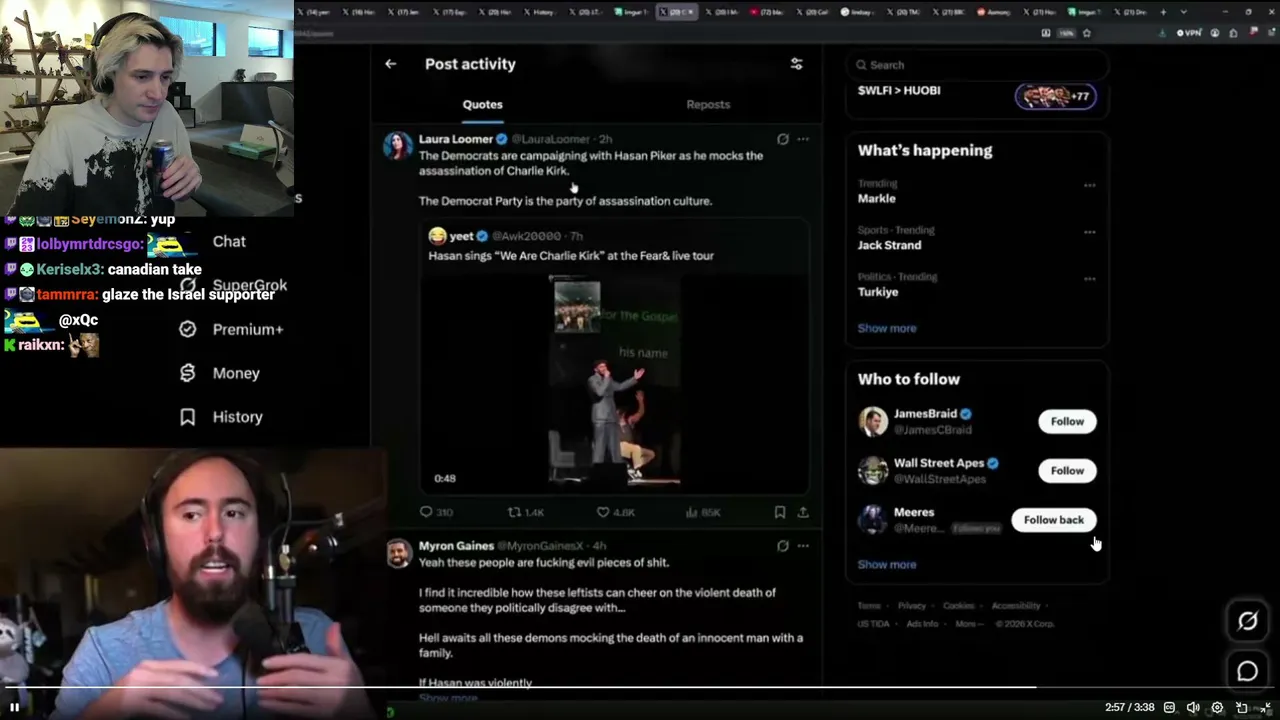This screenshot has width=1280, height=720.
Task: Follow JamesBraid
Action: click(1067, 421)
